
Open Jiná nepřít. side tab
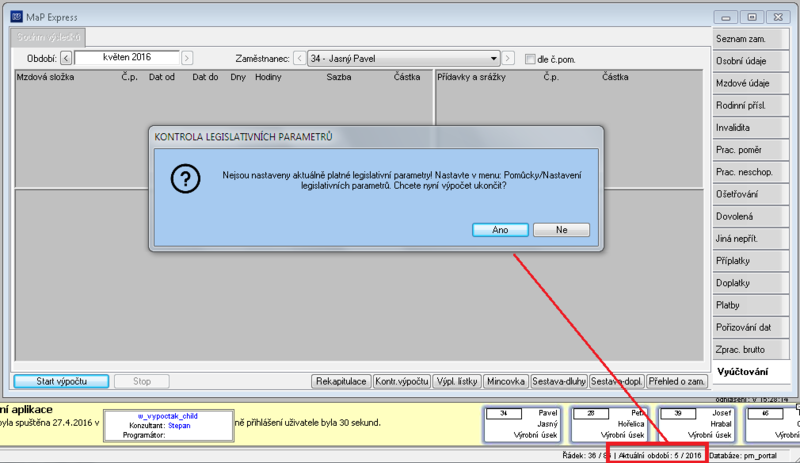point(751,238)
